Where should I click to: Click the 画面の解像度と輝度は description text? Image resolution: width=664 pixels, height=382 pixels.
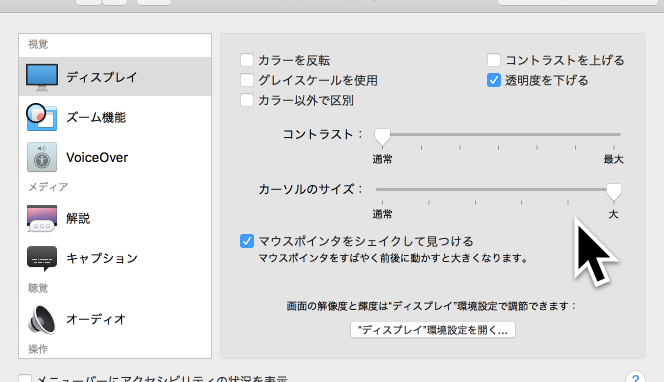(432, 306)
